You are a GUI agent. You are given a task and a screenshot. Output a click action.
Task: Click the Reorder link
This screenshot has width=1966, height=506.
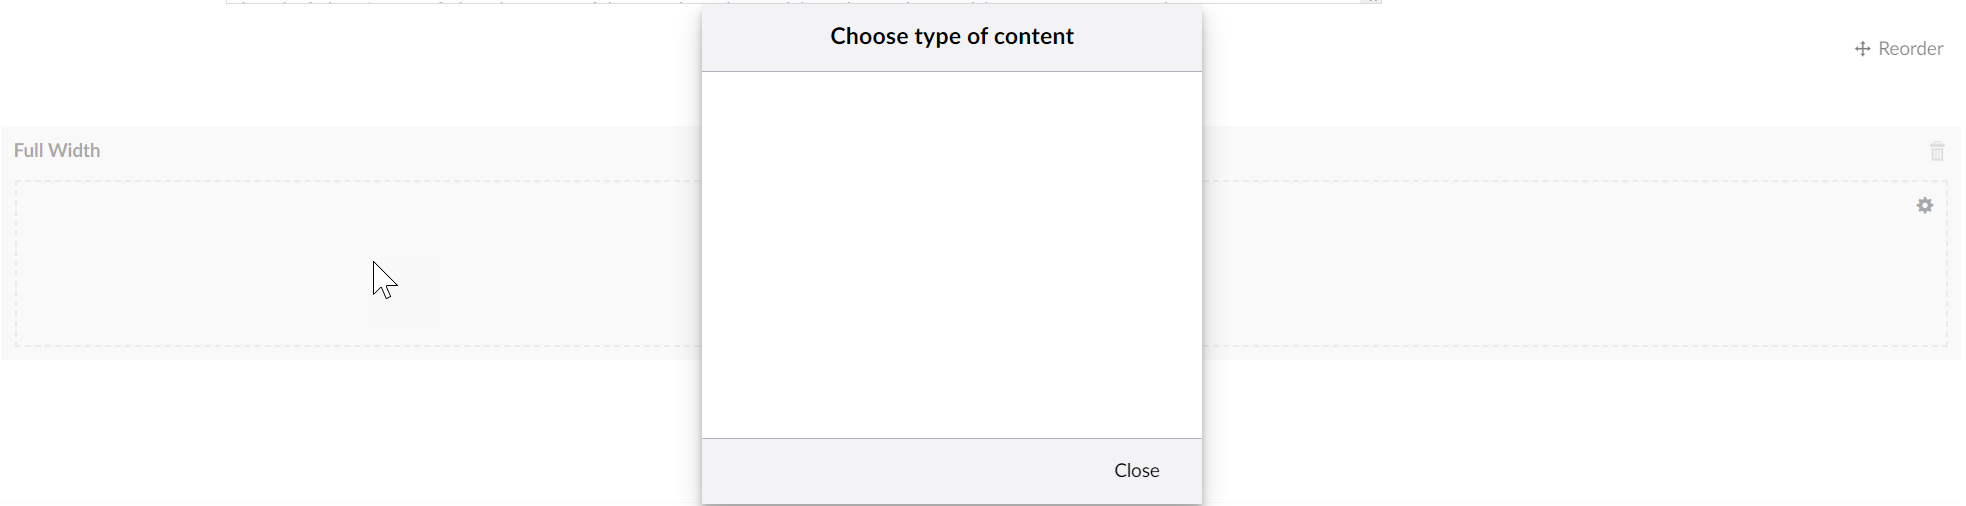[x=1899, y=49]
